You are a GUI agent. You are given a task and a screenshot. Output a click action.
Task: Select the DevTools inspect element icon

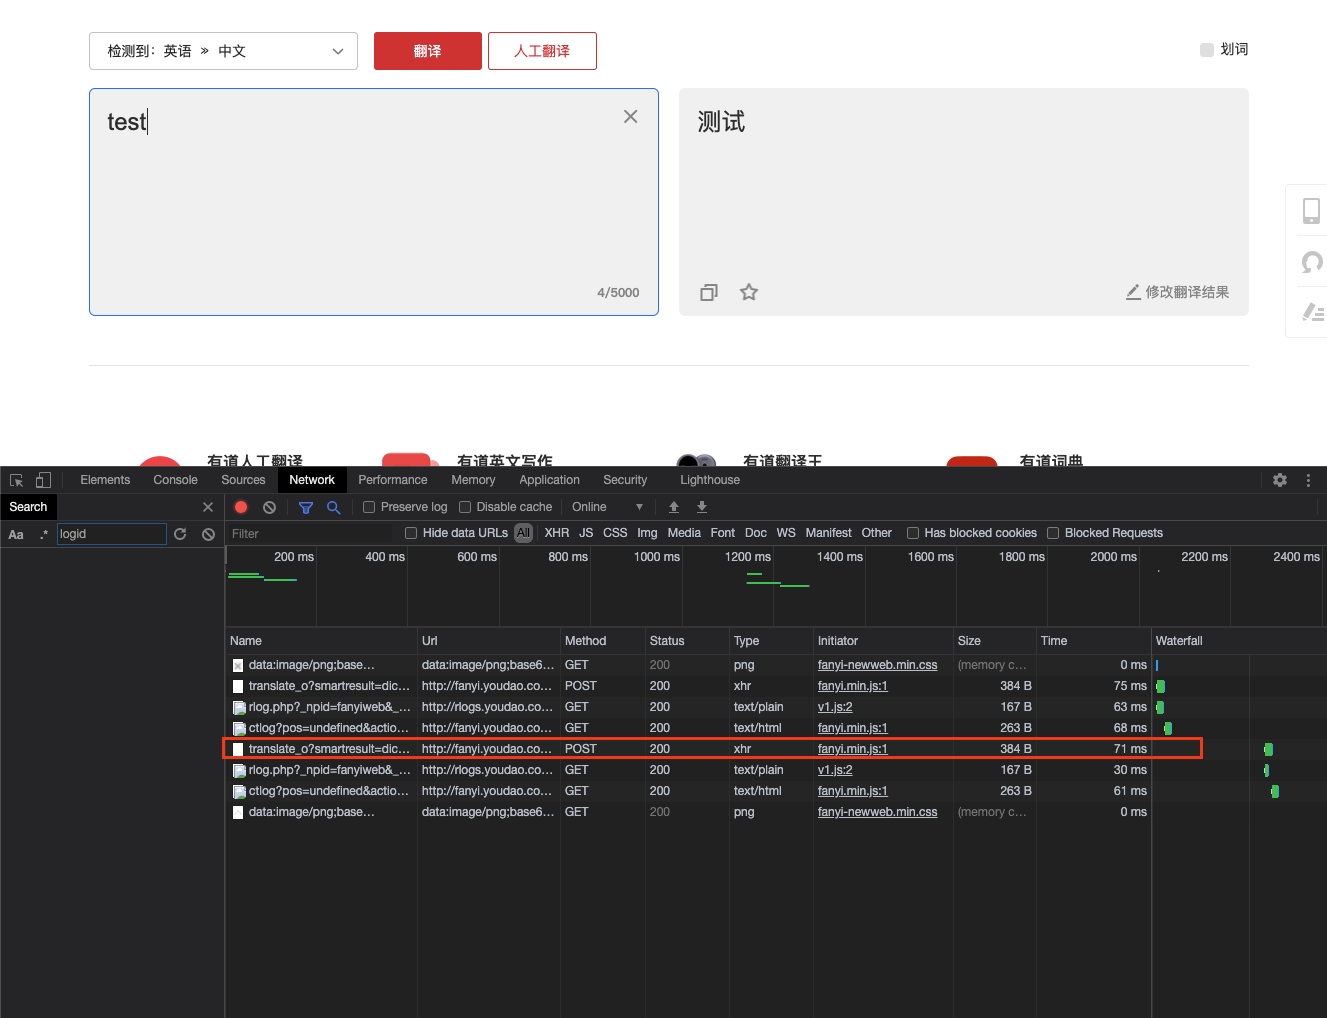(16, 480)
